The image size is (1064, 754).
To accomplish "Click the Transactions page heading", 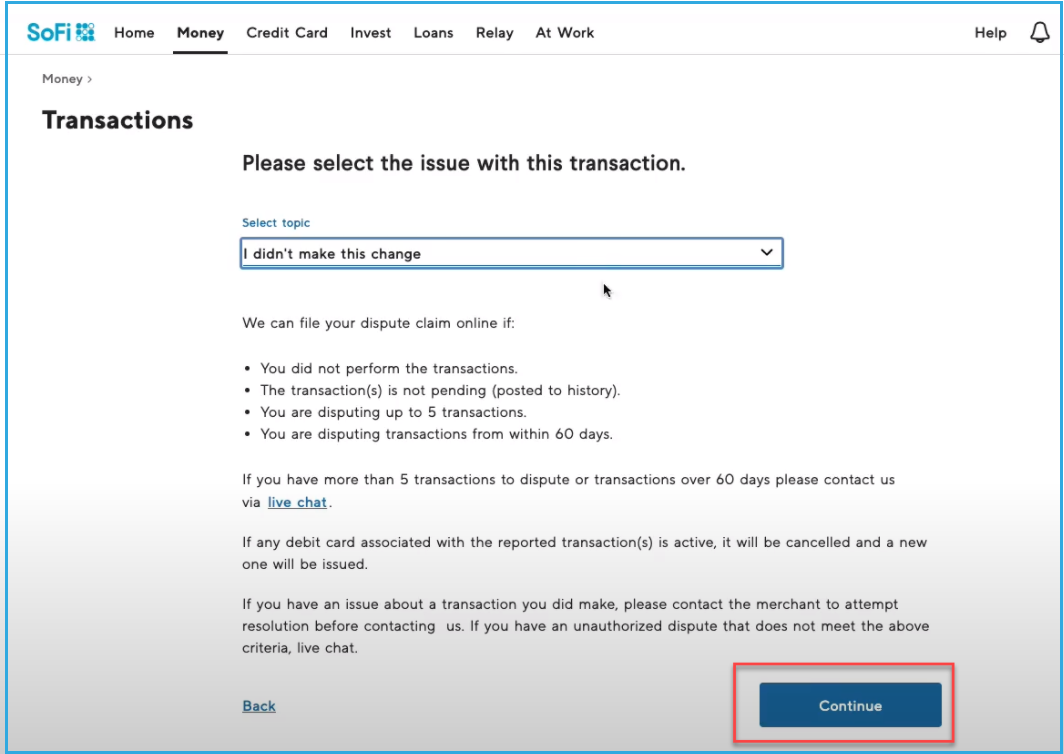I will [x=117, y=121].
